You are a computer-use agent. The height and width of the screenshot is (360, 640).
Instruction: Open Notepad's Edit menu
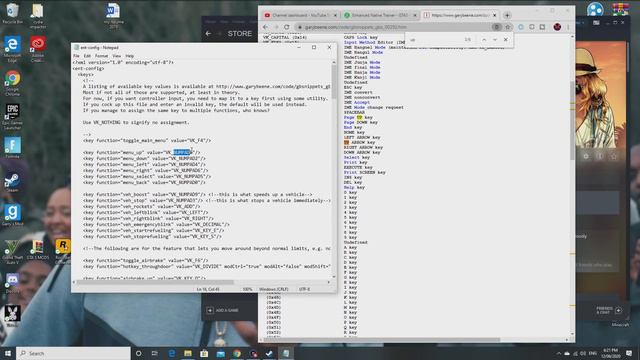click(x=87, y=56)
